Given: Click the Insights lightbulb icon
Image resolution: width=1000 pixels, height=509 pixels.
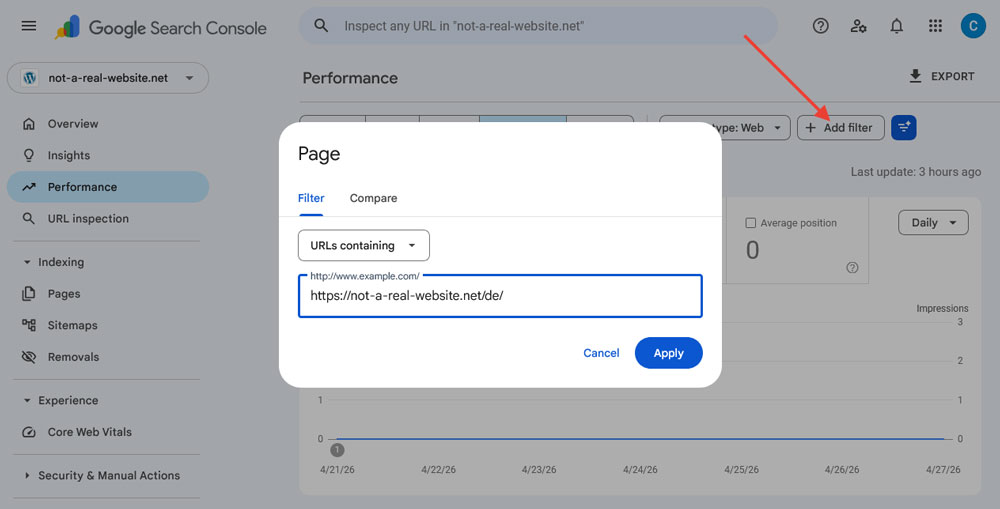Looking at the screenshot, I should 29,155.
